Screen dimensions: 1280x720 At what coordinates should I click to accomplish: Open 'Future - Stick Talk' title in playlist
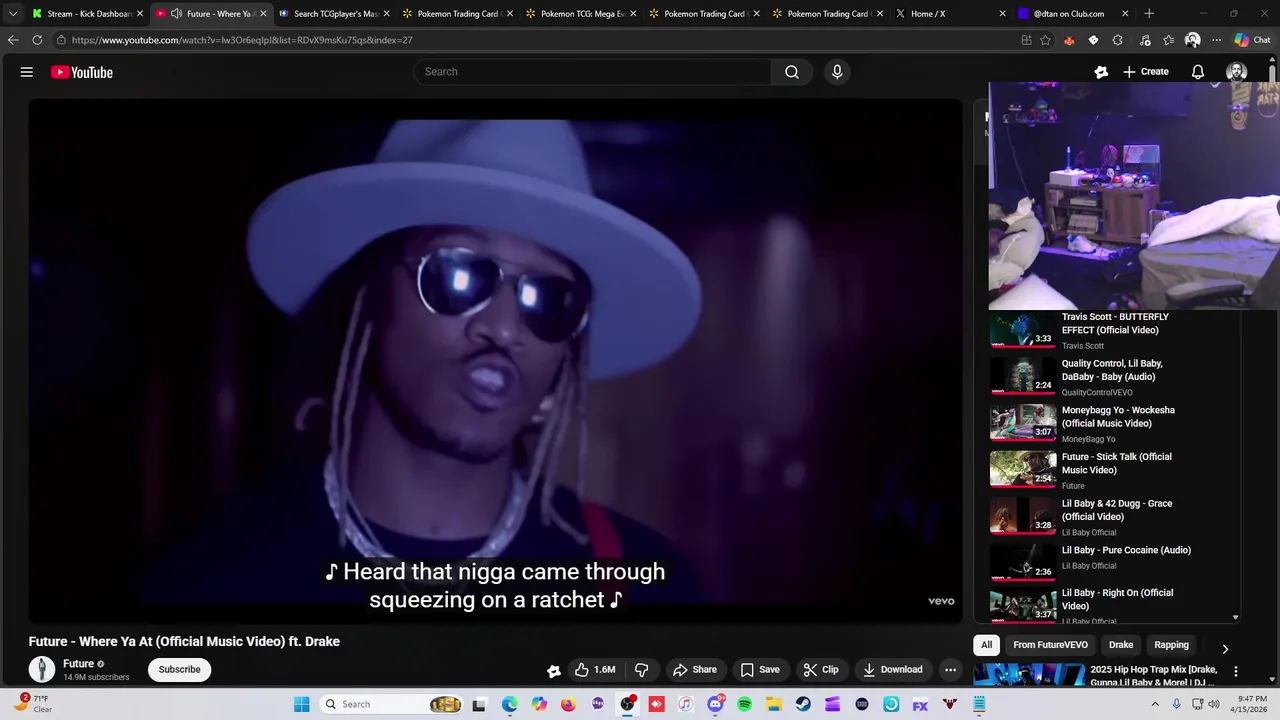click(x=1117, y=463)
